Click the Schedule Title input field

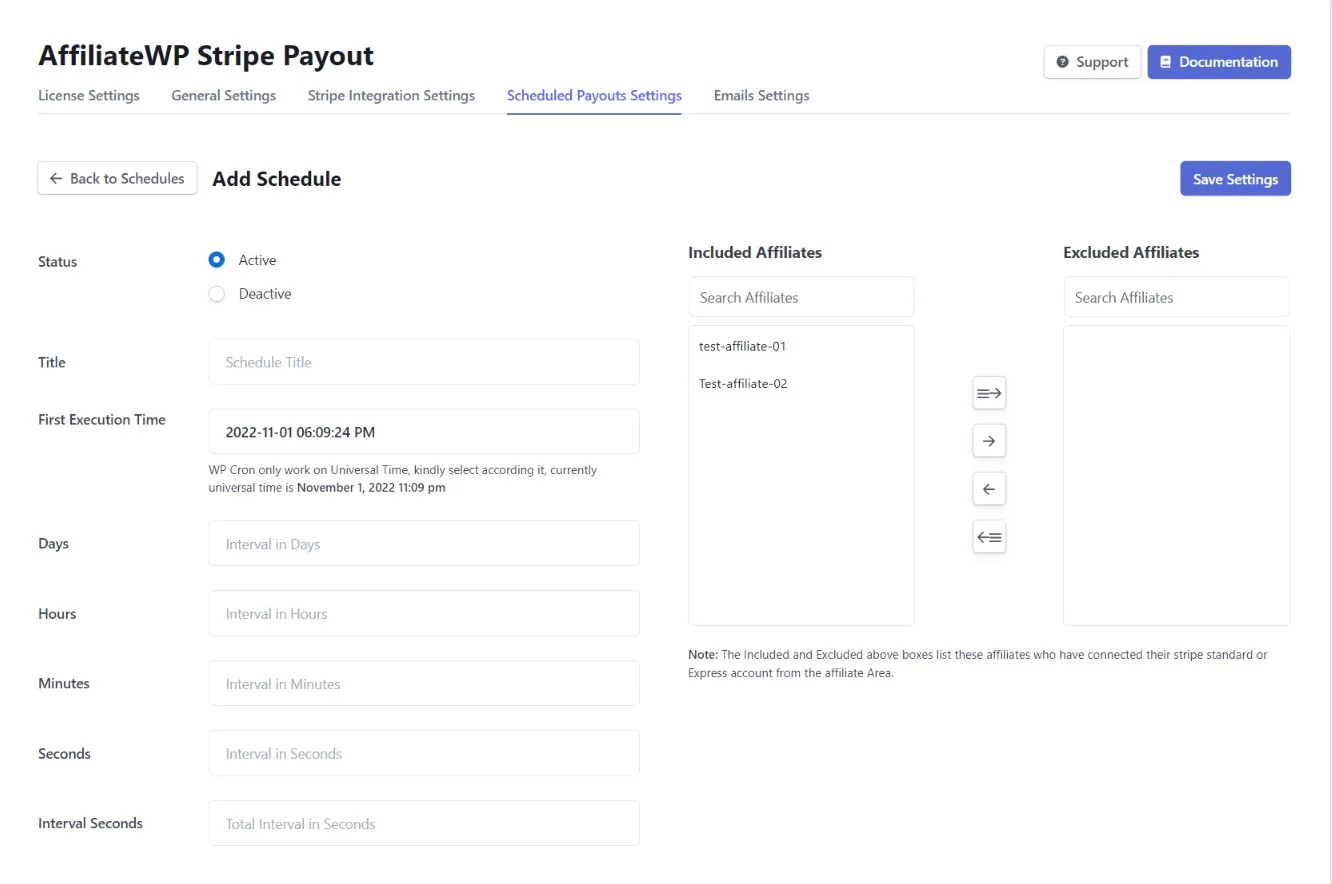coord(423,362)
